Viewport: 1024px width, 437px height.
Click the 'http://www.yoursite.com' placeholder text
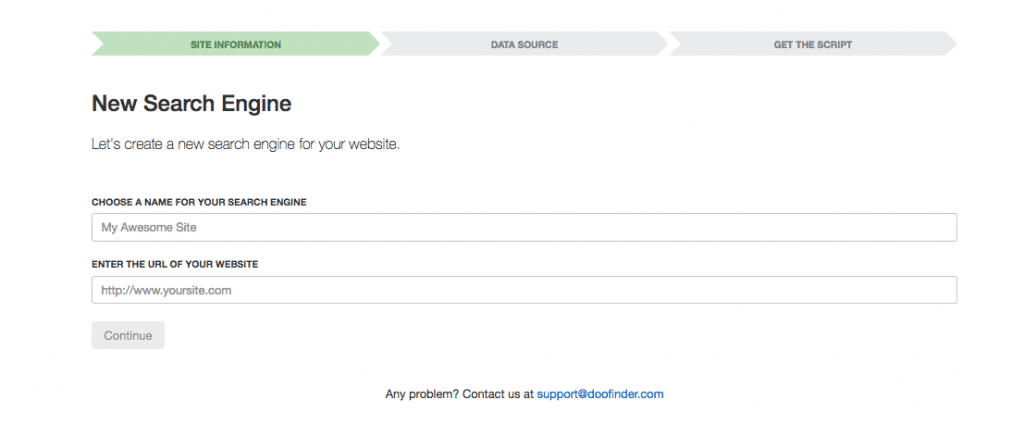(166, 291)
